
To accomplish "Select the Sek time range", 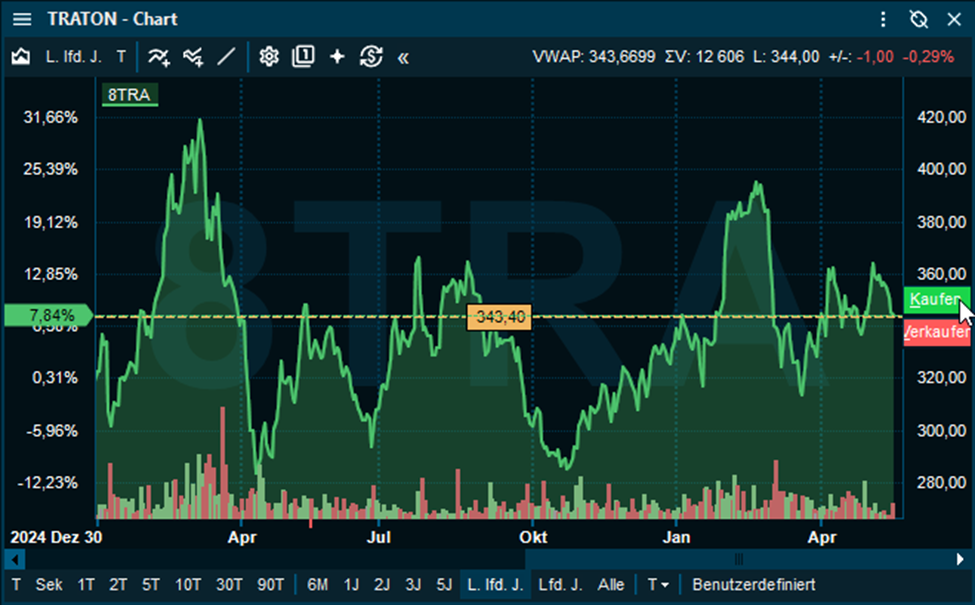I will coord(49,585).
